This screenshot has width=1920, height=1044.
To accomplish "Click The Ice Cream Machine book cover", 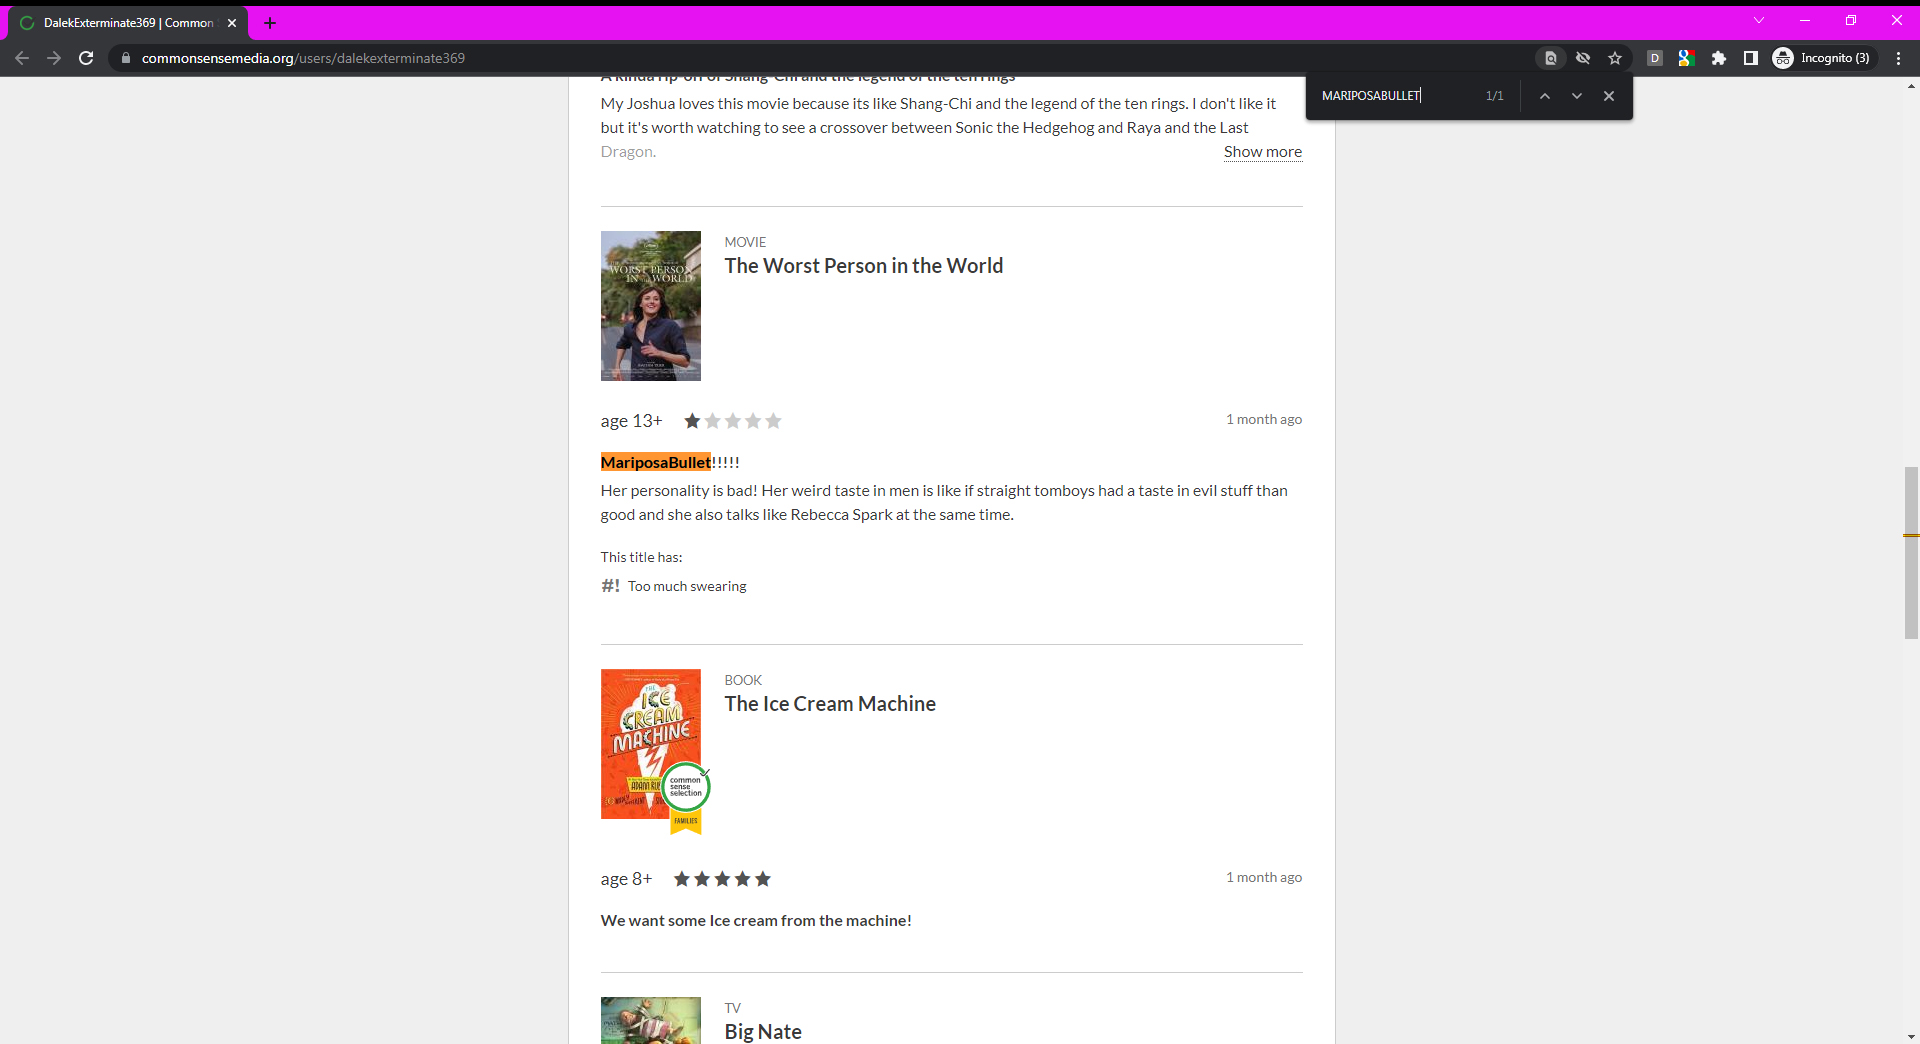I will coord(650,744).
